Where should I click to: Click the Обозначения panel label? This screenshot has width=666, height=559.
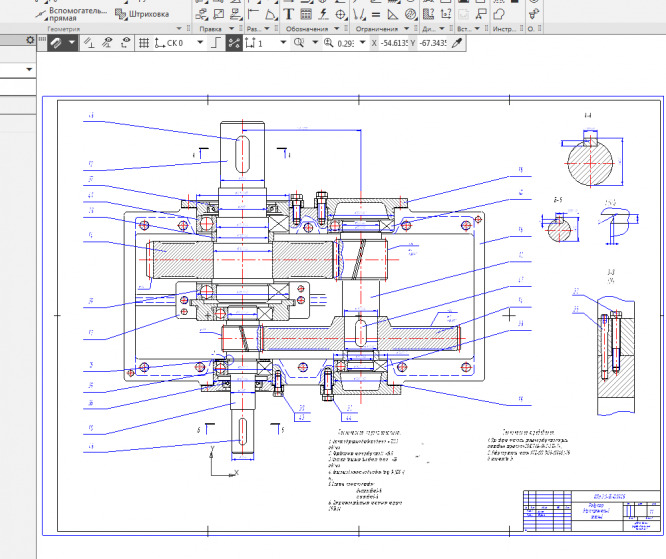[308, 30]
